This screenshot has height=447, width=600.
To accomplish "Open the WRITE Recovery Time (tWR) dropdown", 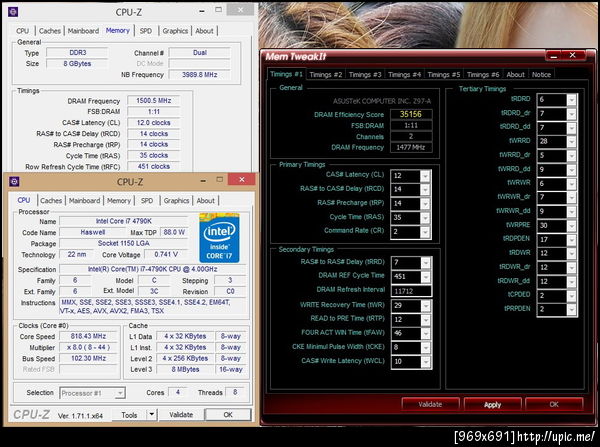I will tap(426, 305).
